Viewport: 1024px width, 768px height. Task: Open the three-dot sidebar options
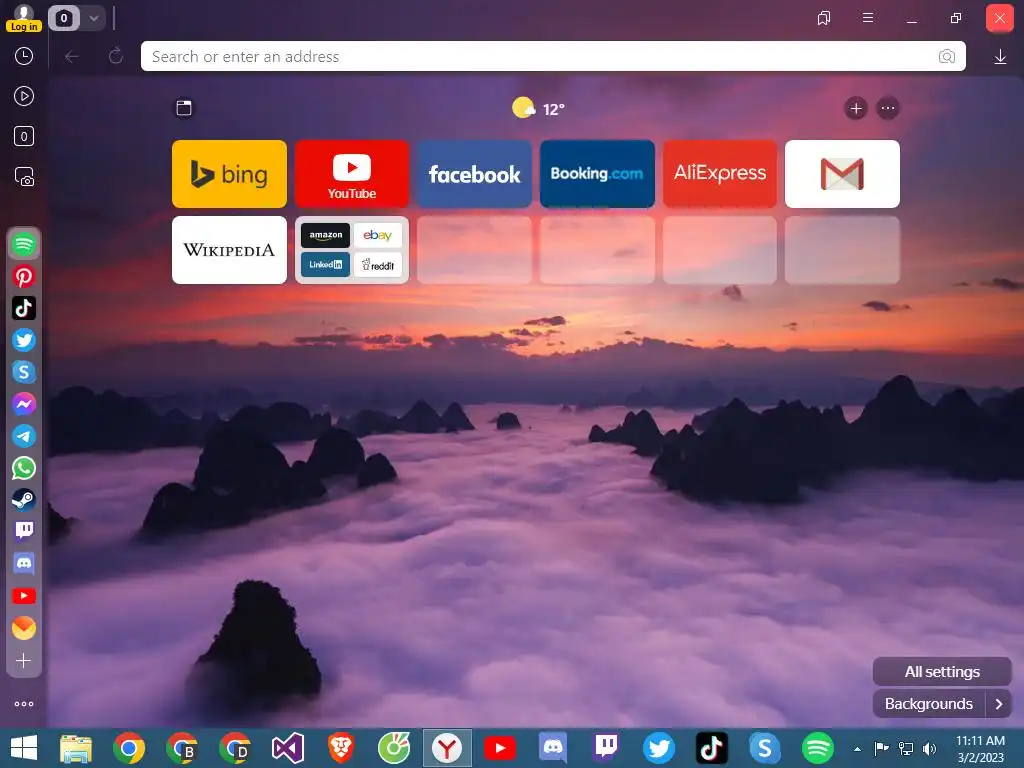24,704
